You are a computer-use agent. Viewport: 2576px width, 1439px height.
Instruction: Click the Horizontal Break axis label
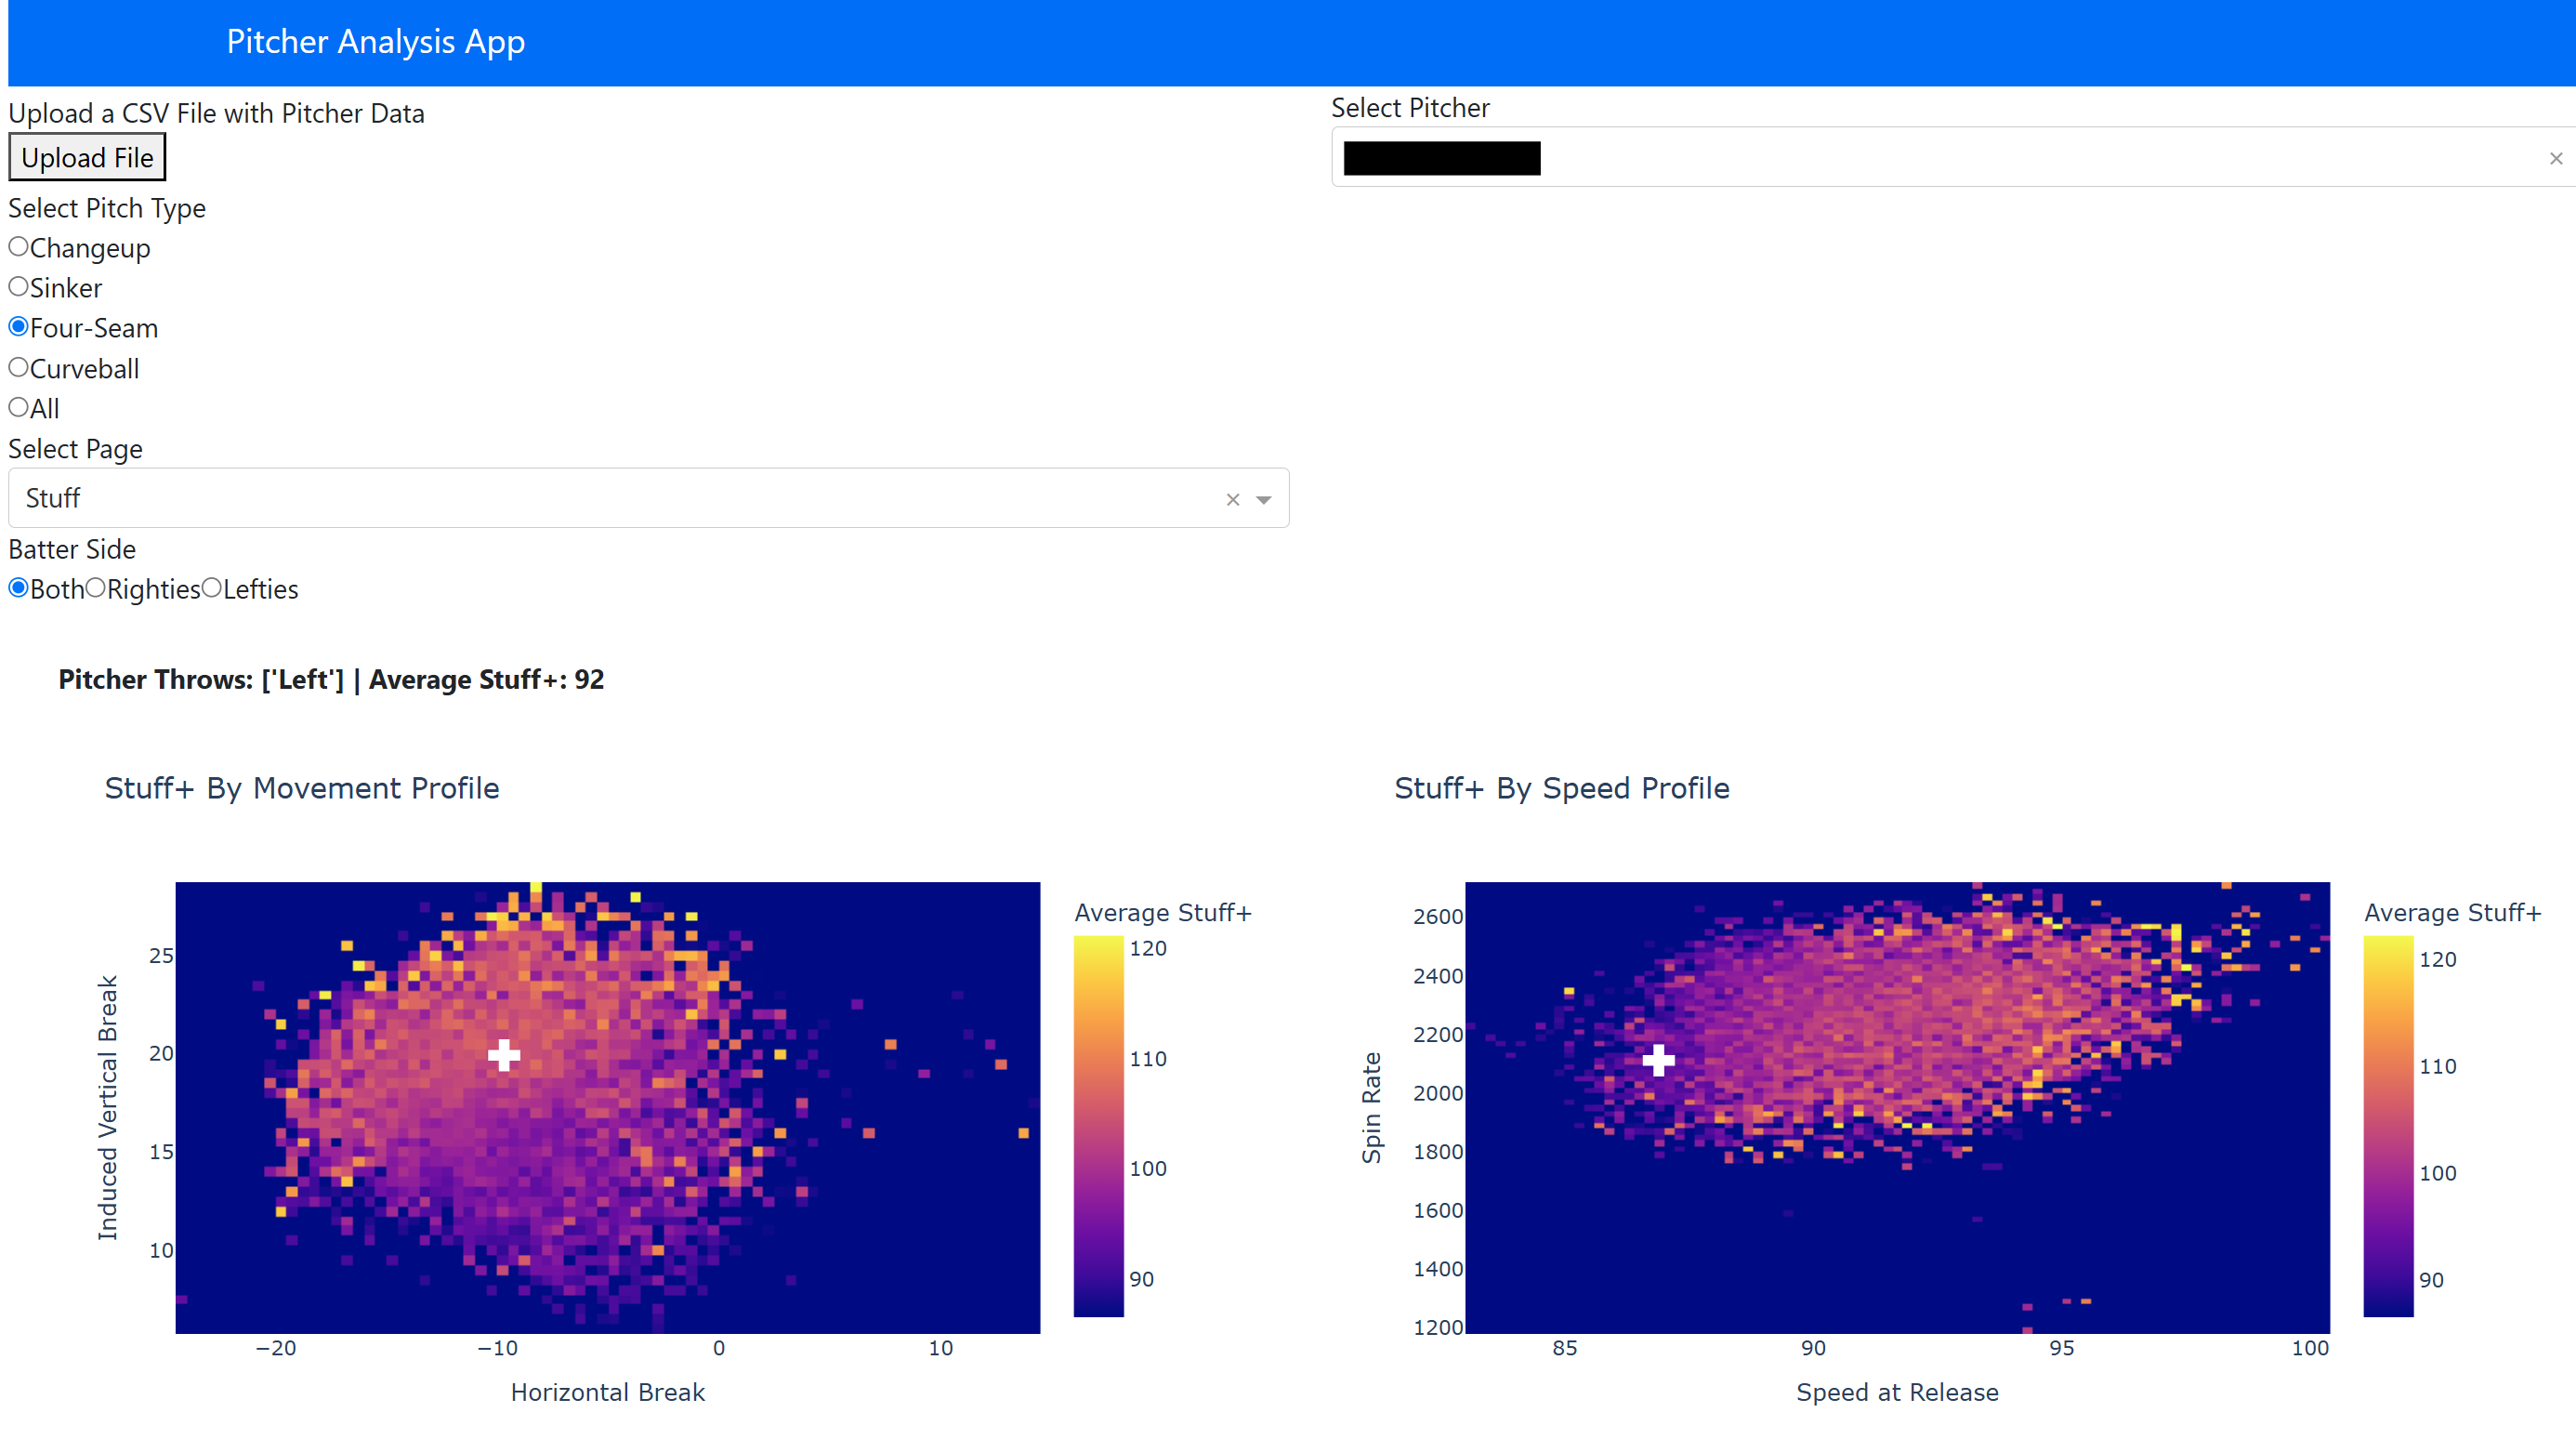608,1393
